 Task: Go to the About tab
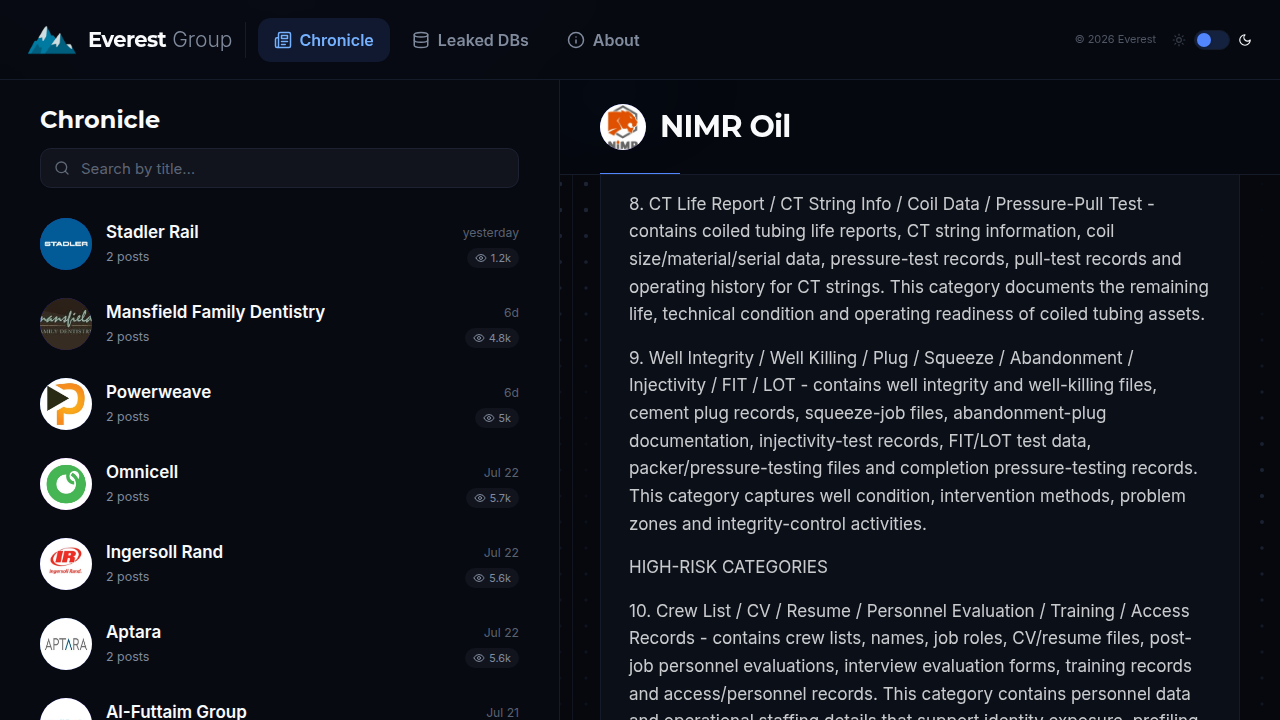pos(603,40)
